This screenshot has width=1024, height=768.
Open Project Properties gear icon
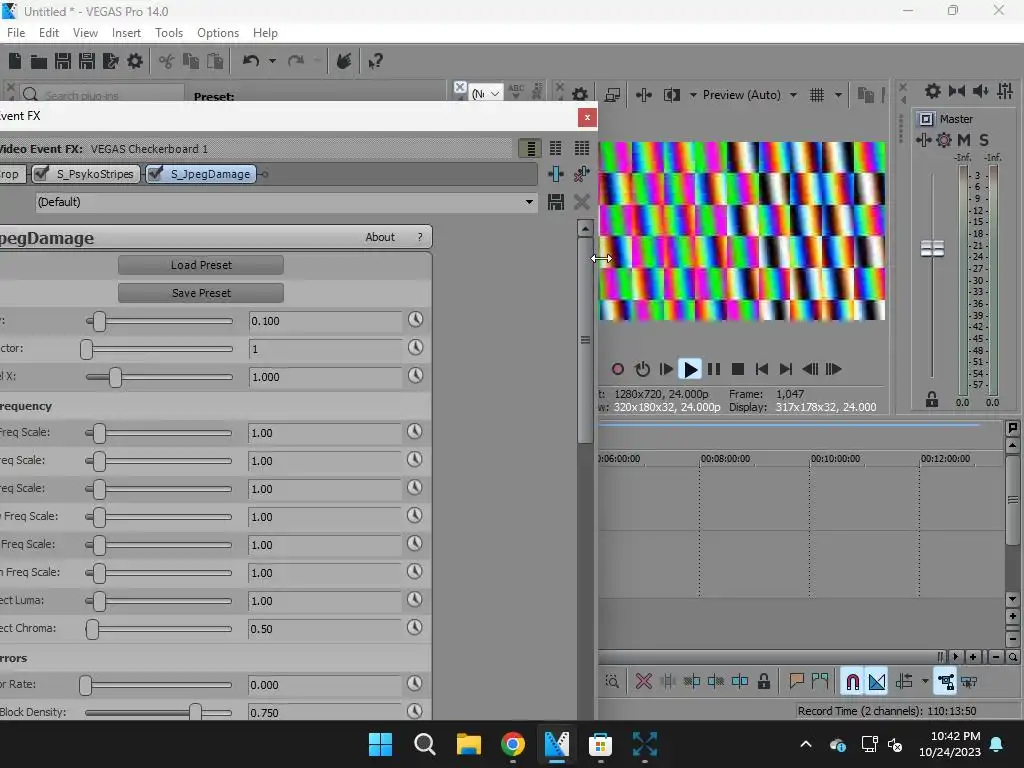coord(135,61)
